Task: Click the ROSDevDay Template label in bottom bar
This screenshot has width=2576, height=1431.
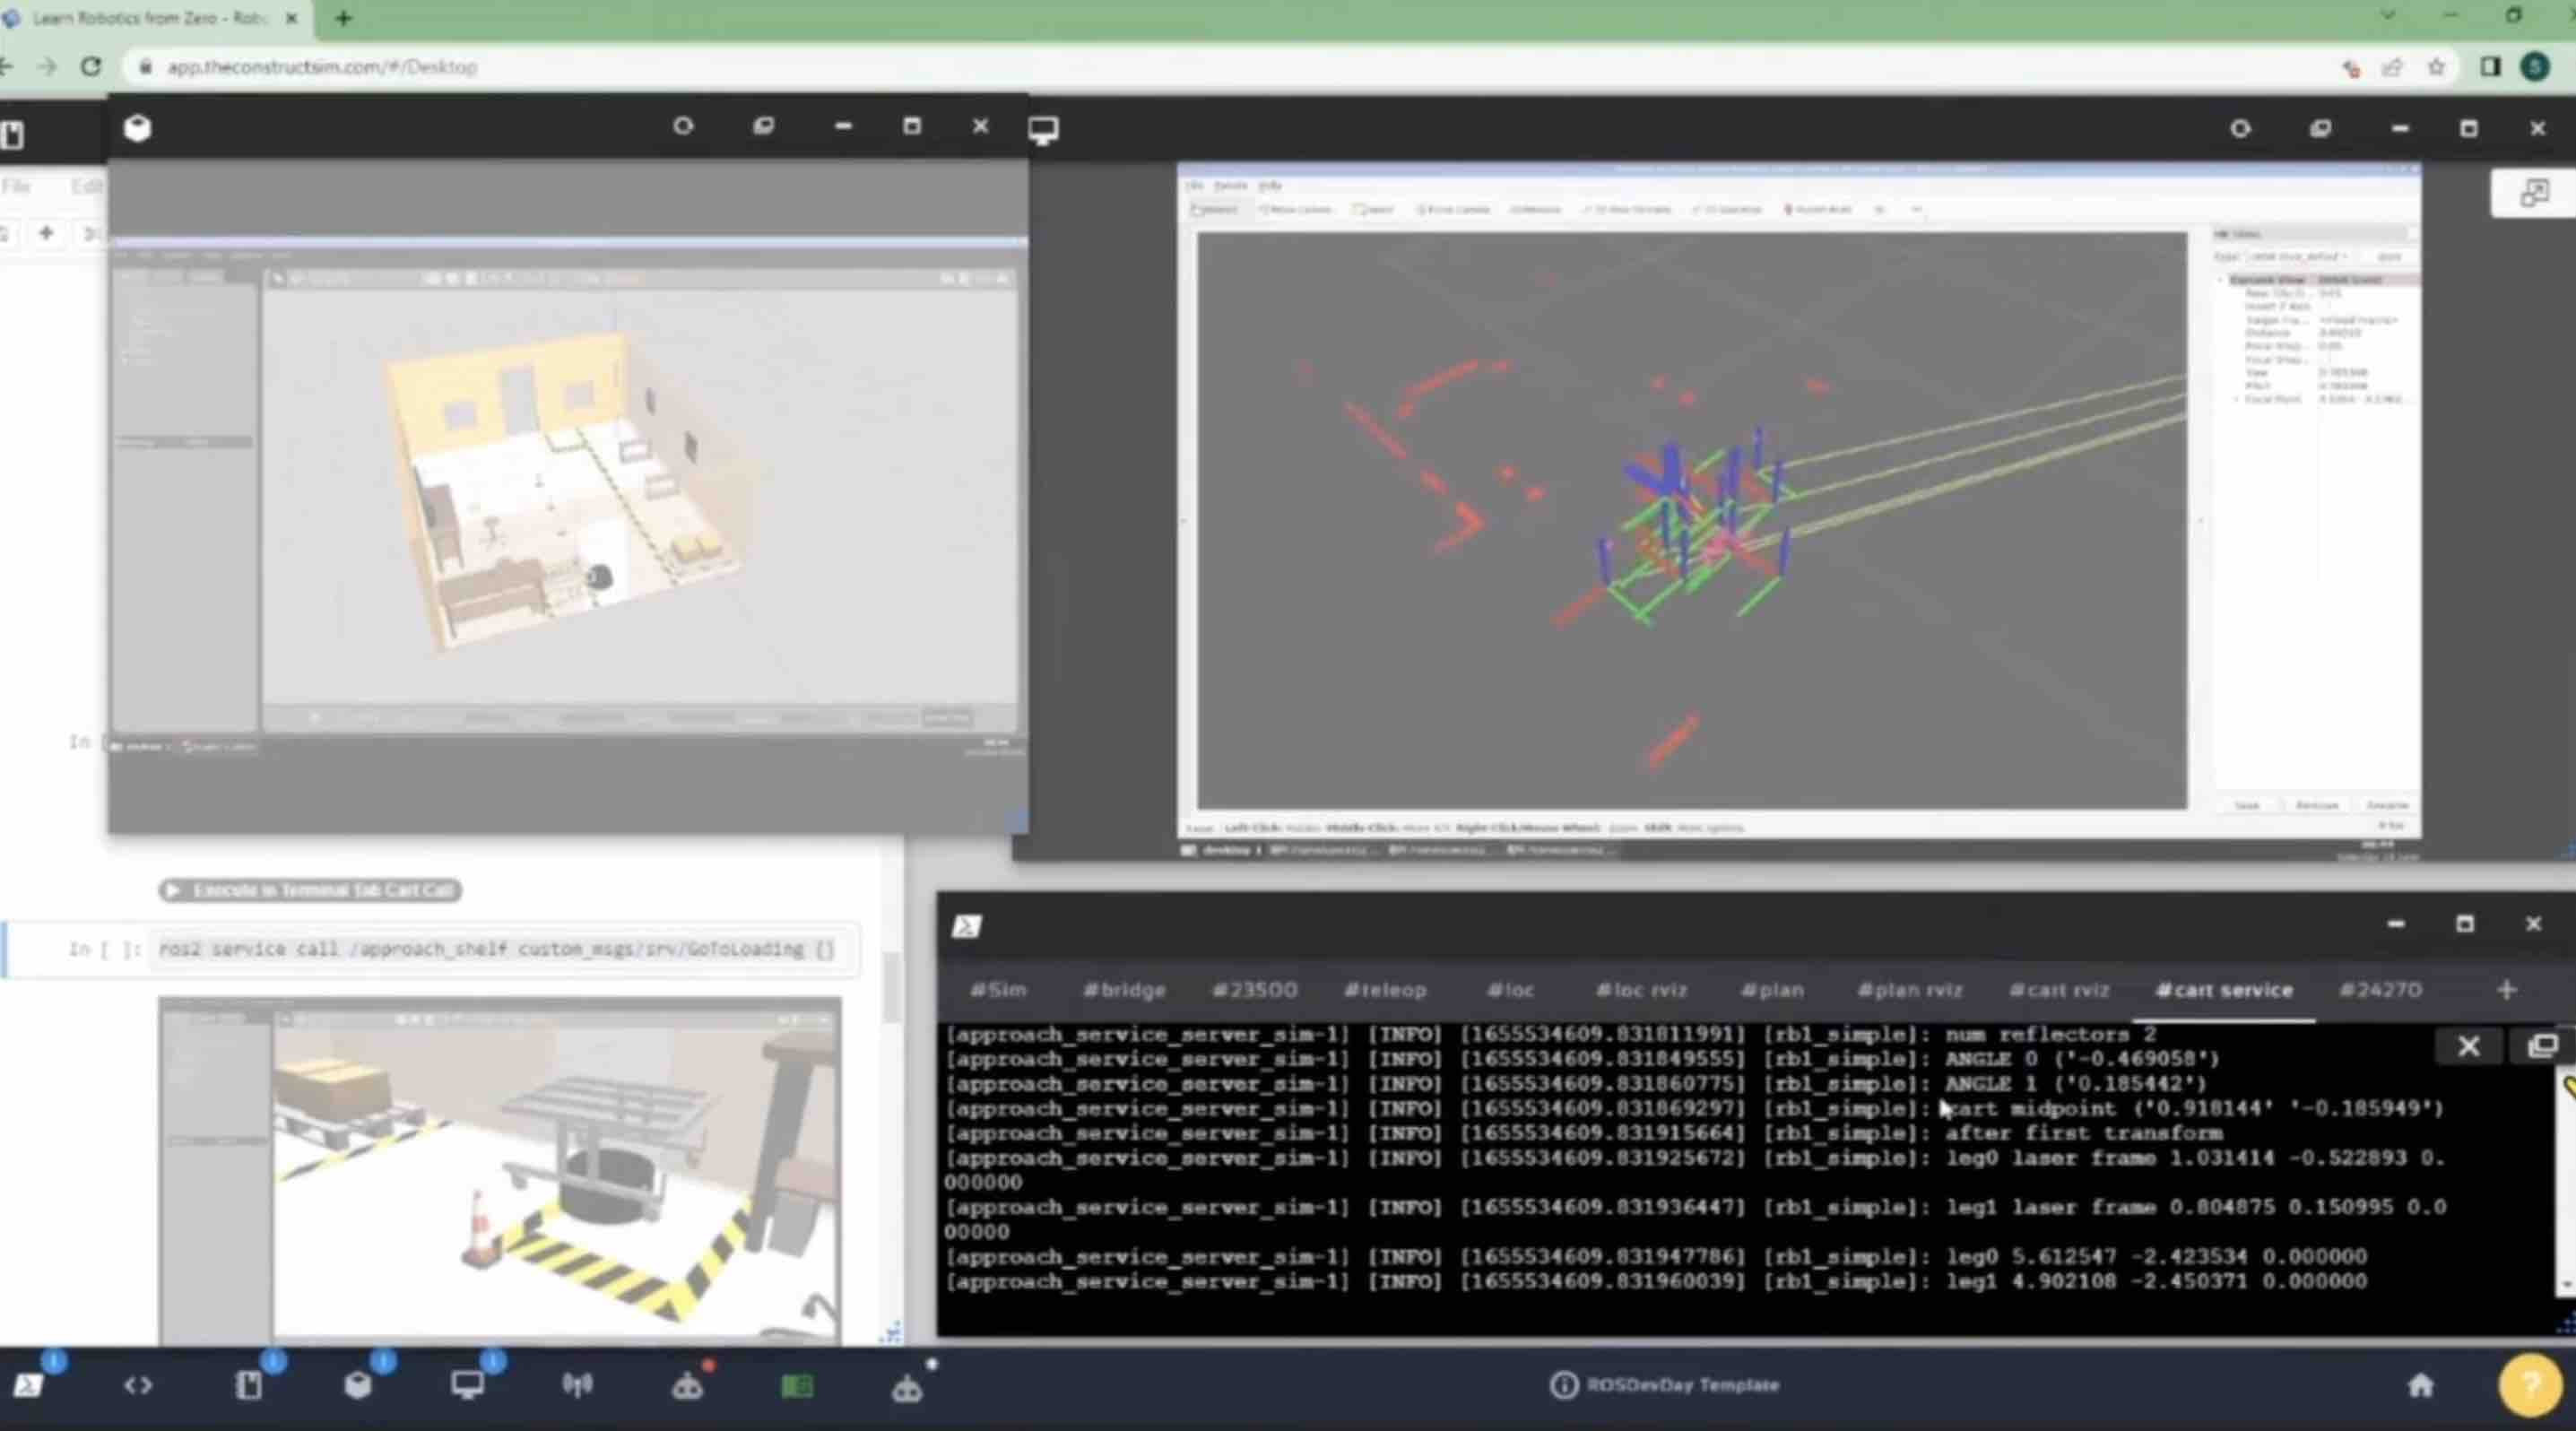Action: pyautogui.click(x=1682, y=1385)
